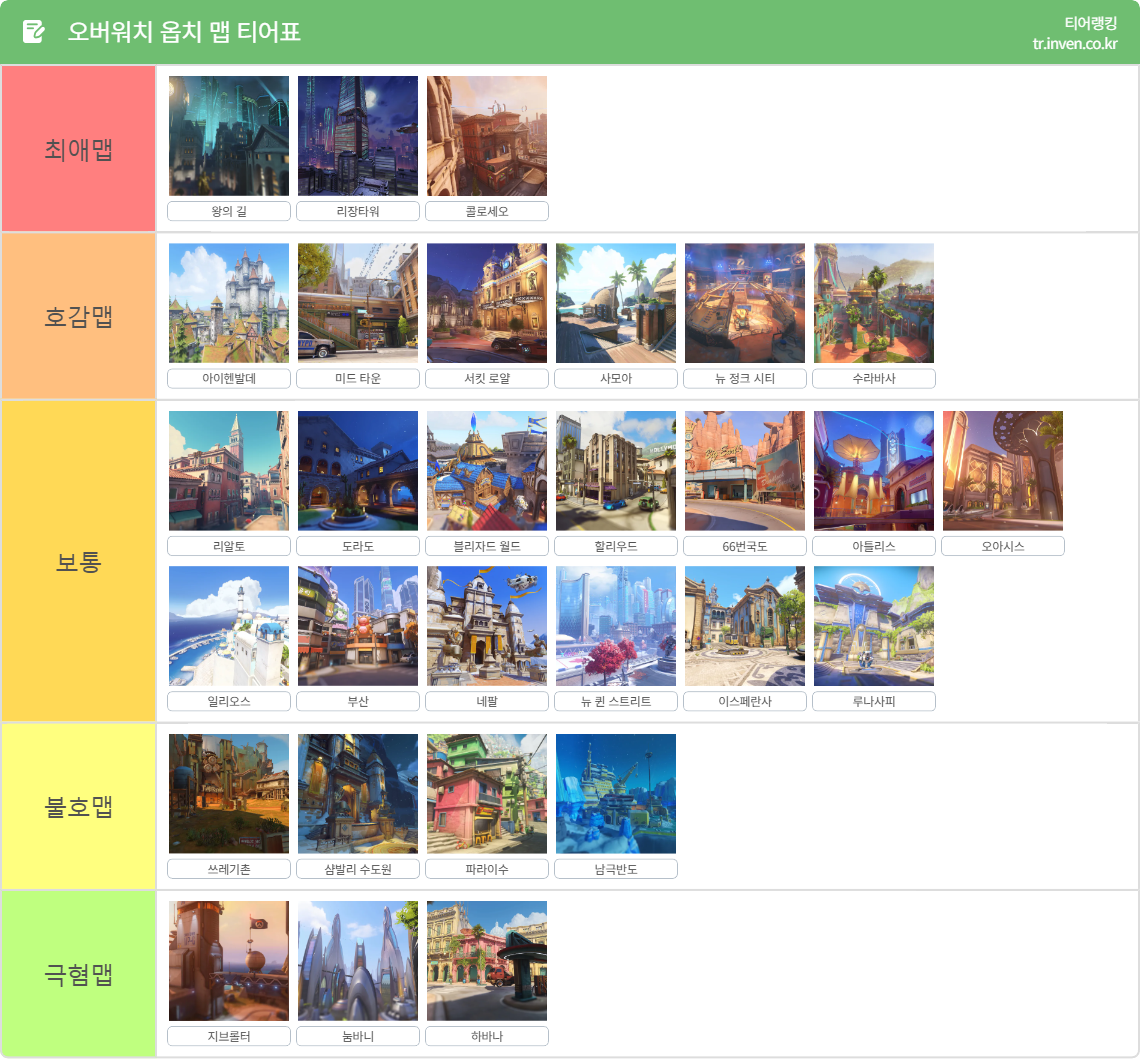This screenshot has height=1059, width=1140.
Task: Choose the 이스페란사 map image
Action: (x=745, y=626)
